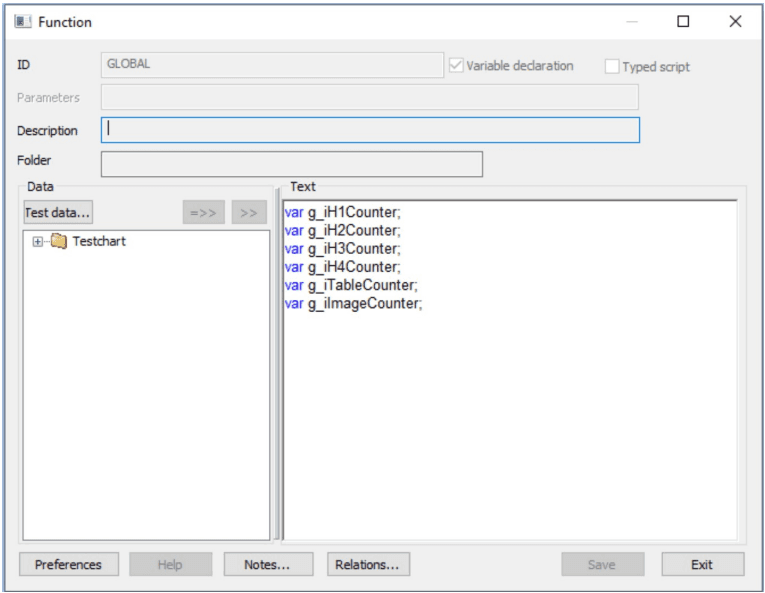The height and width of the screenshot is (593, 765).
Task: Expand the Testchart tree node
Action: pos(38,242)
